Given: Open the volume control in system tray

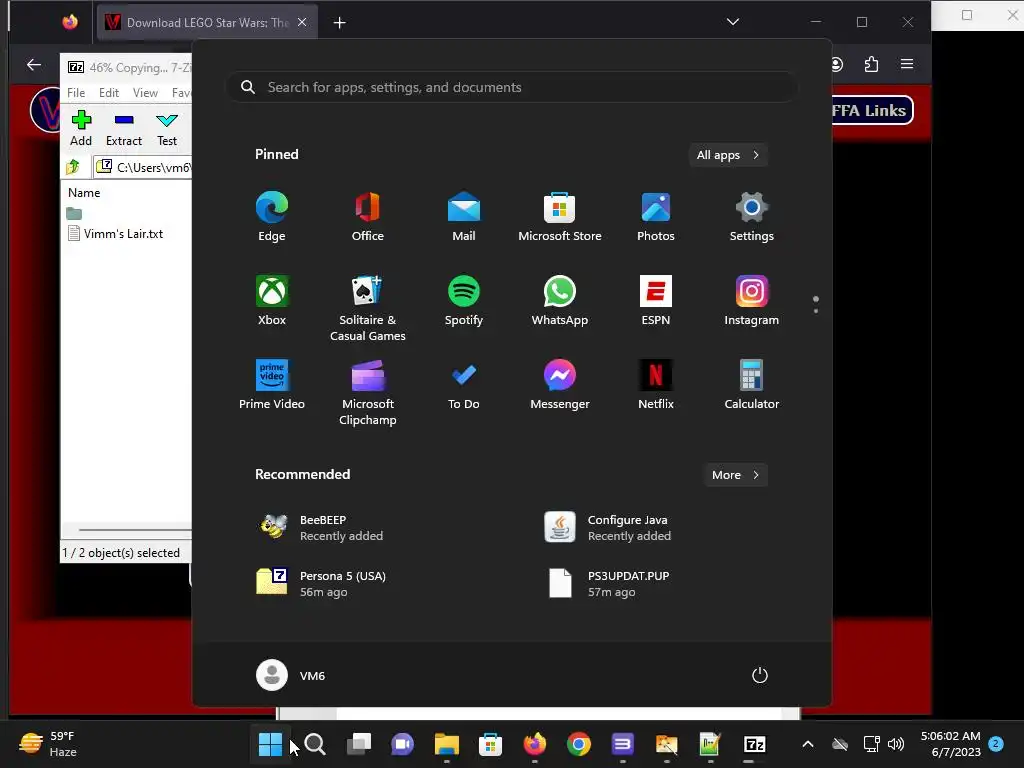Looking at the screenshot, I should coord(896,744).
